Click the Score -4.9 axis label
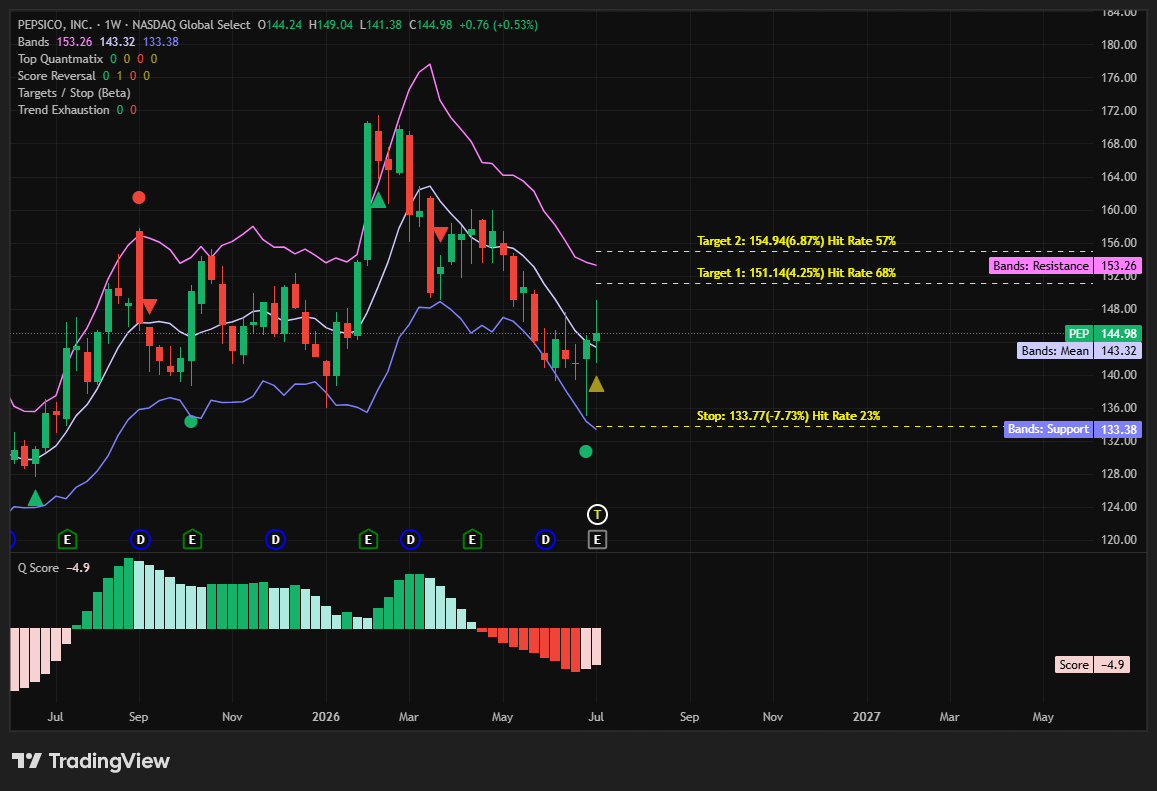Image resolution: width=1157 pixels, height=791 pixels. coord(1092,665)
